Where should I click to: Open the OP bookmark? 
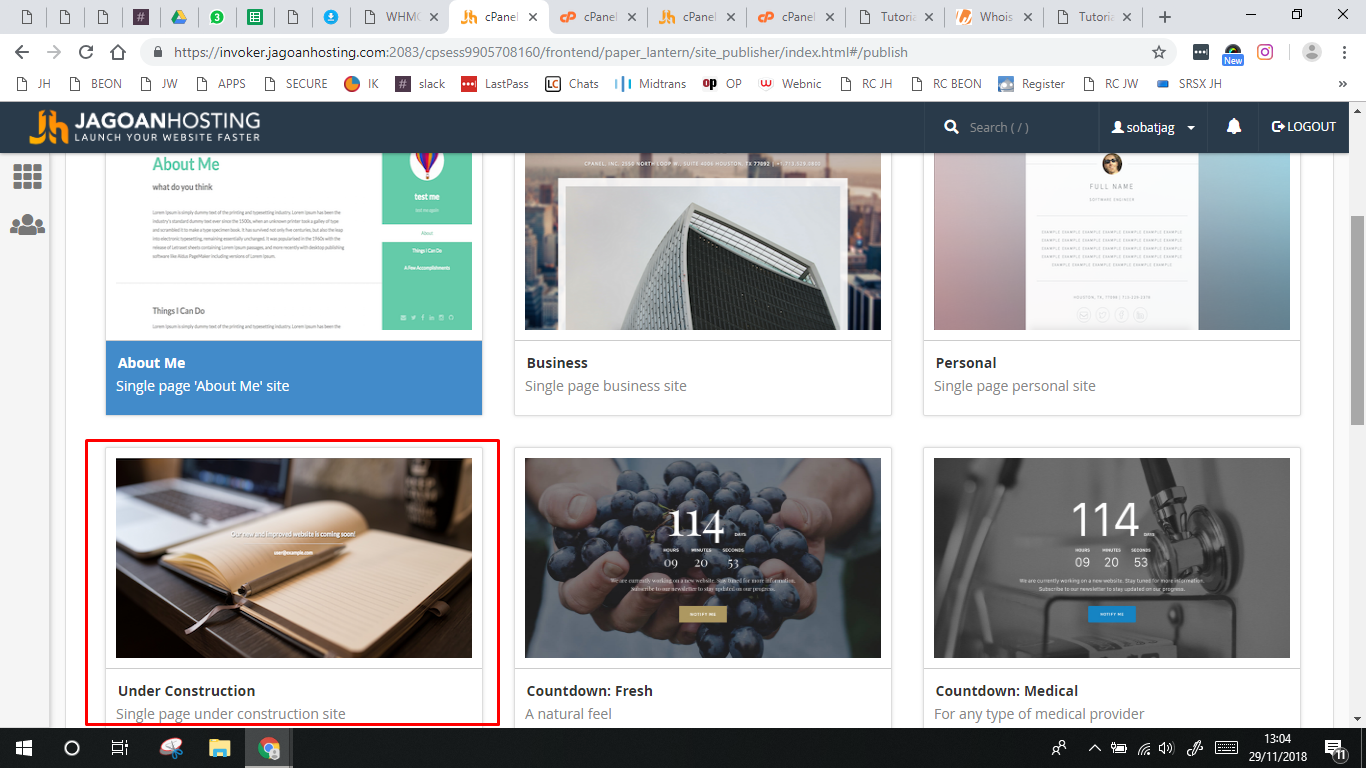[x=722, y=84]
